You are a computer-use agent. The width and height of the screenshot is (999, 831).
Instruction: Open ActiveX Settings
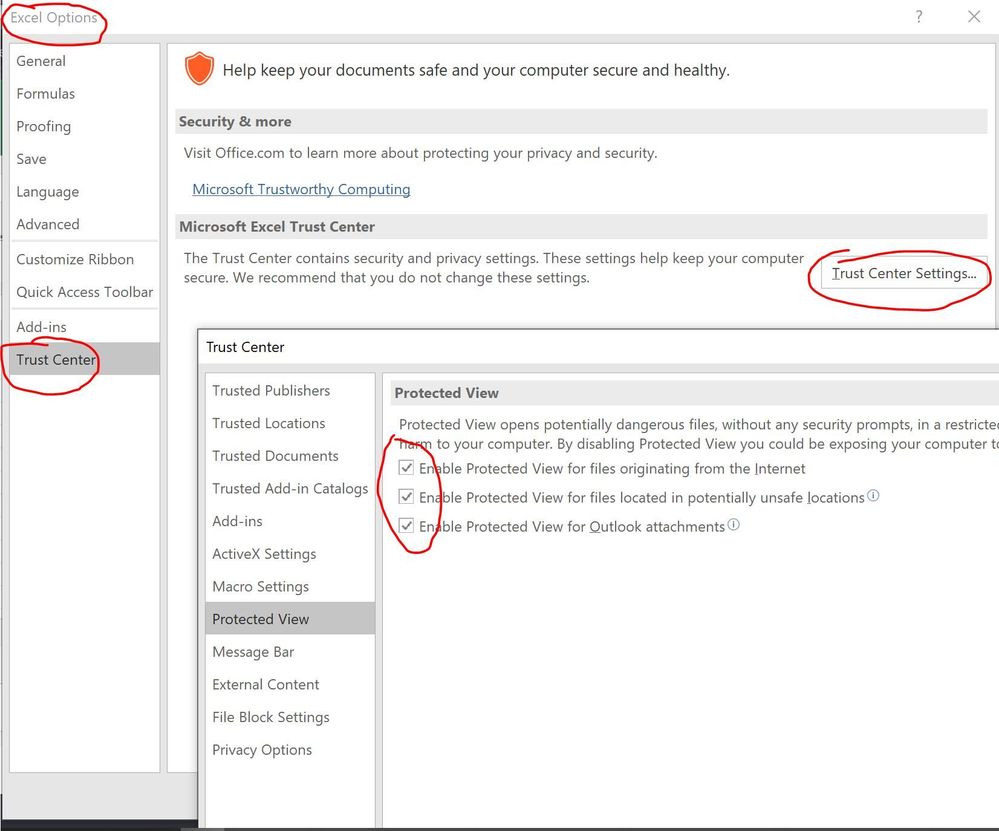290,554
